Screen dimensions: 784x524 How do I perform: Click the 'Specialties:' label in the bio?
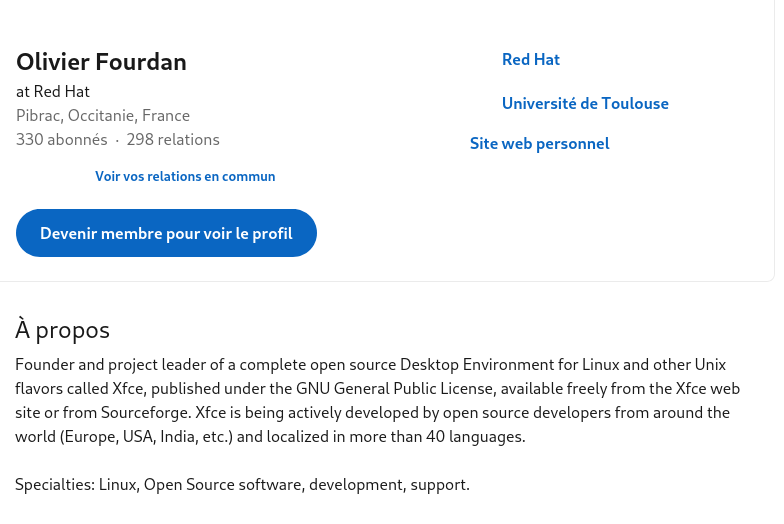point(55,484)
